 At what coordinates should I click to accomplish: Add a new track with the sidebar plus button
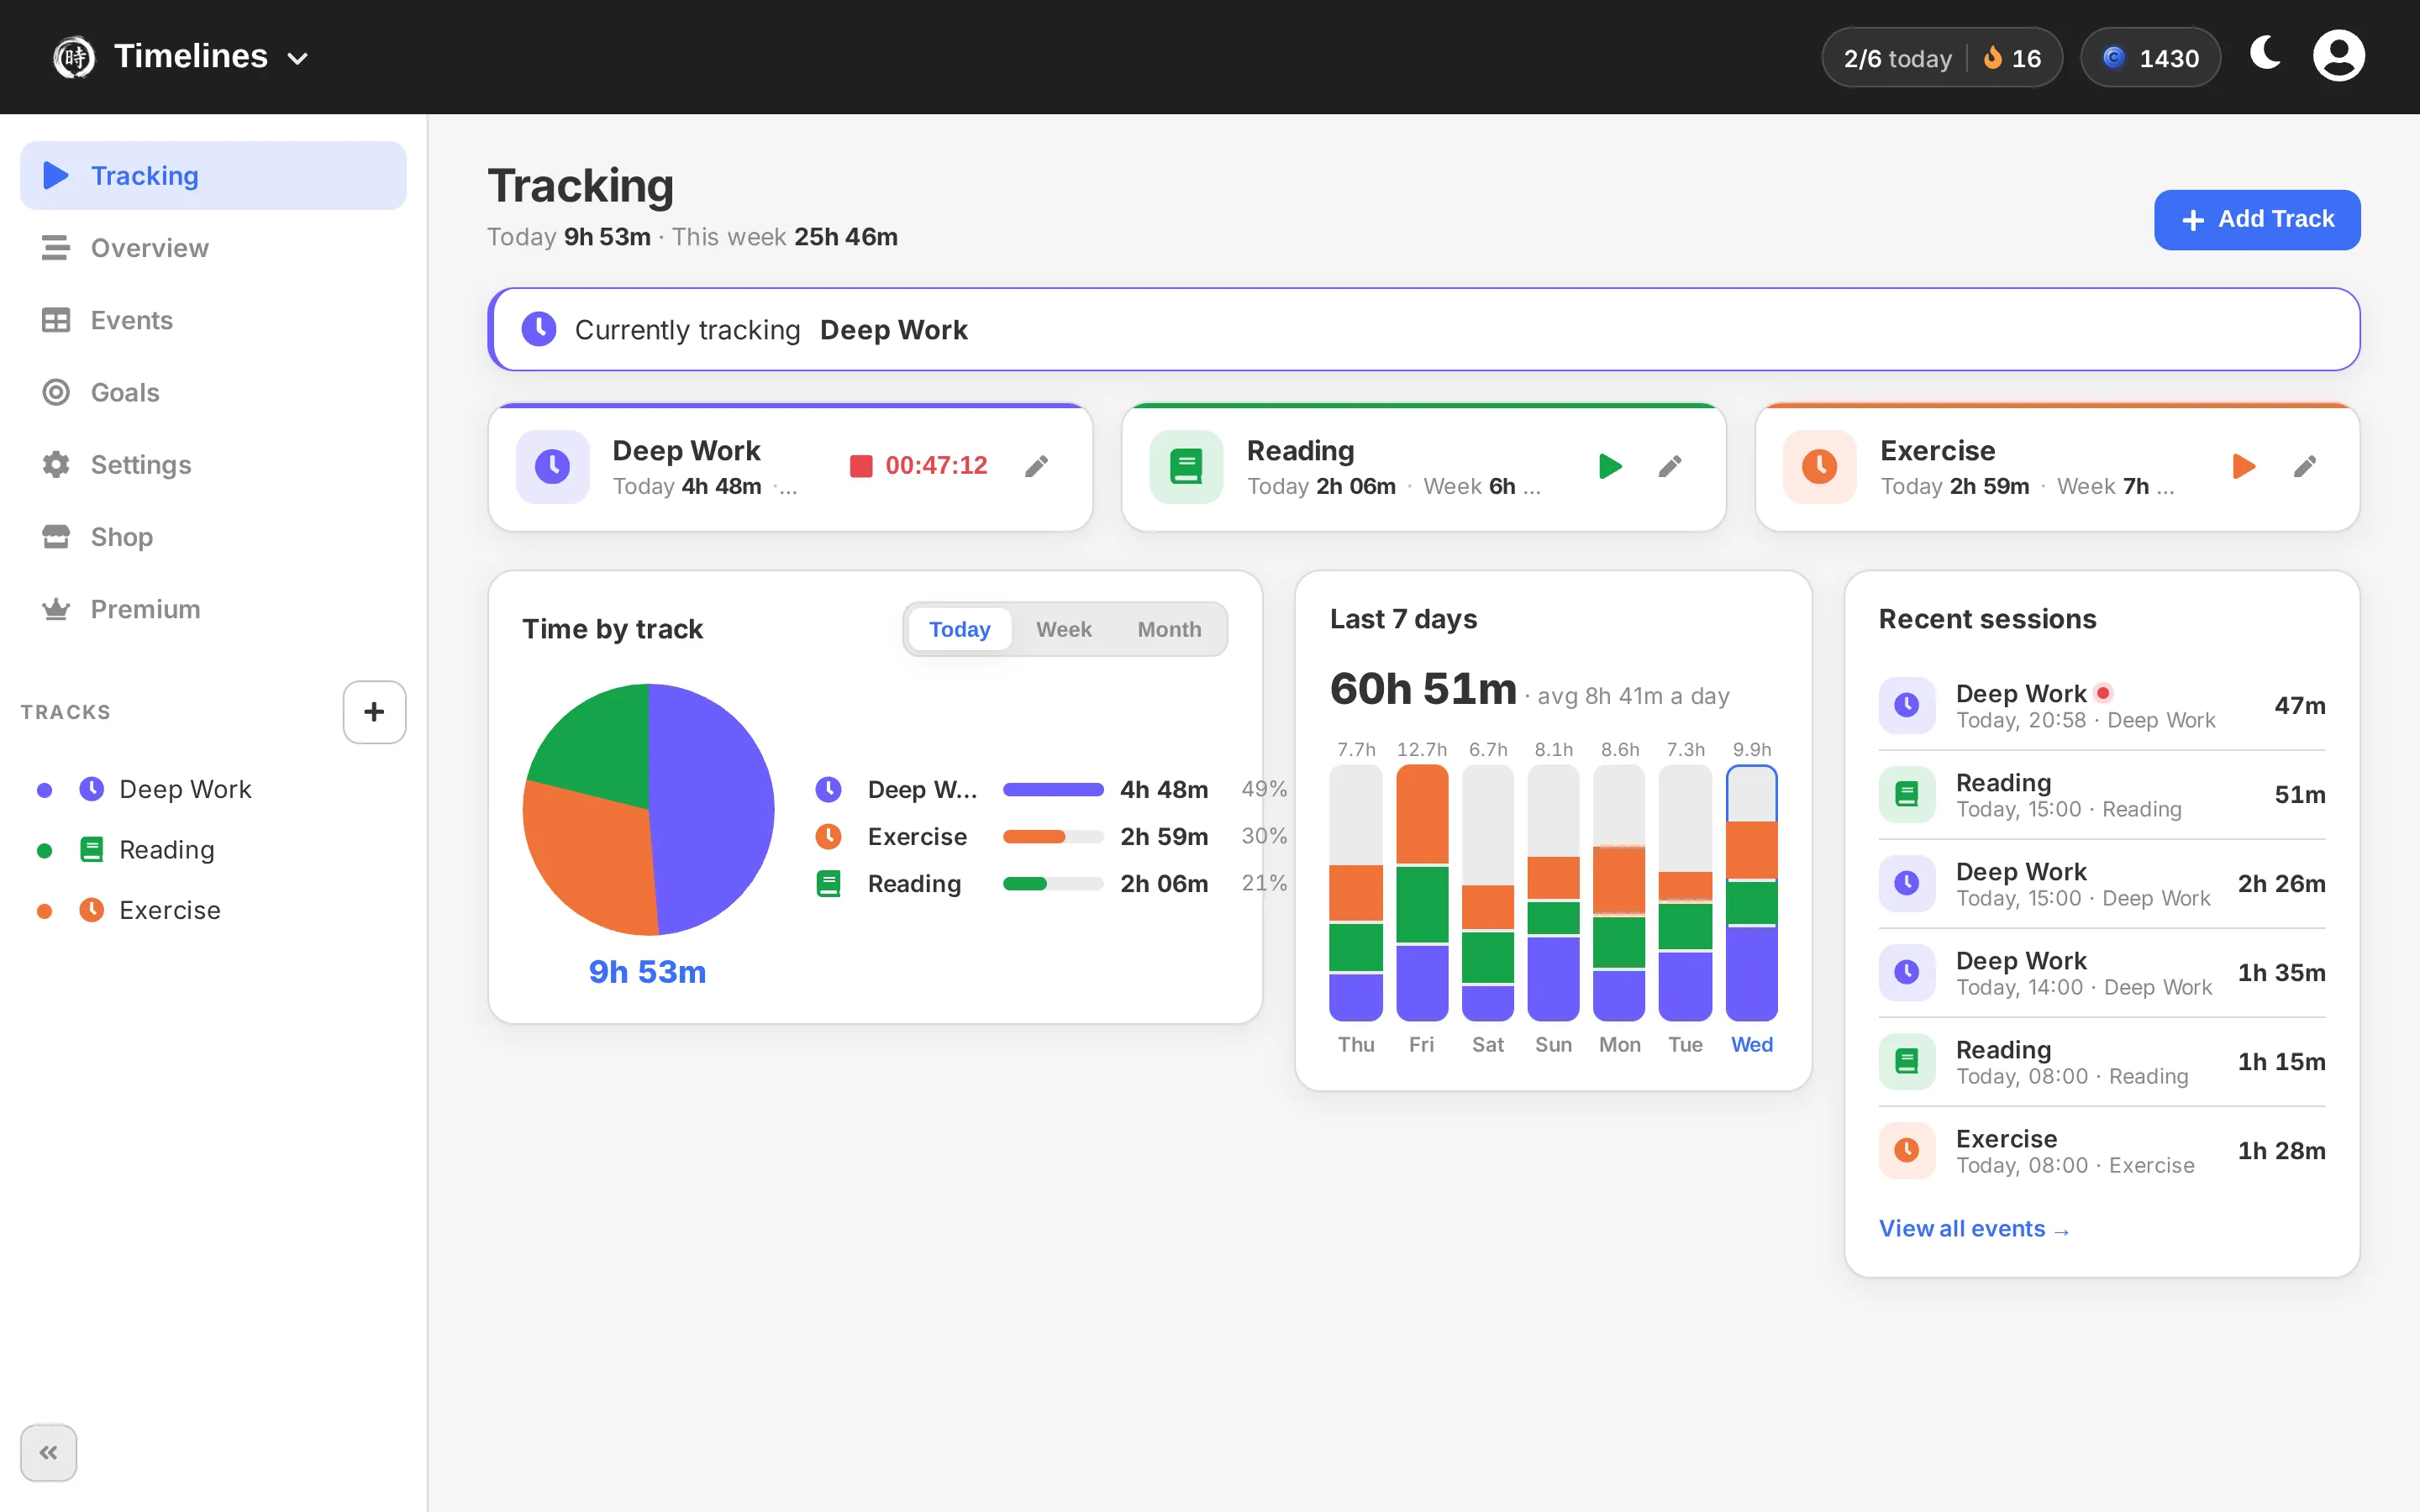pos(374,712)
